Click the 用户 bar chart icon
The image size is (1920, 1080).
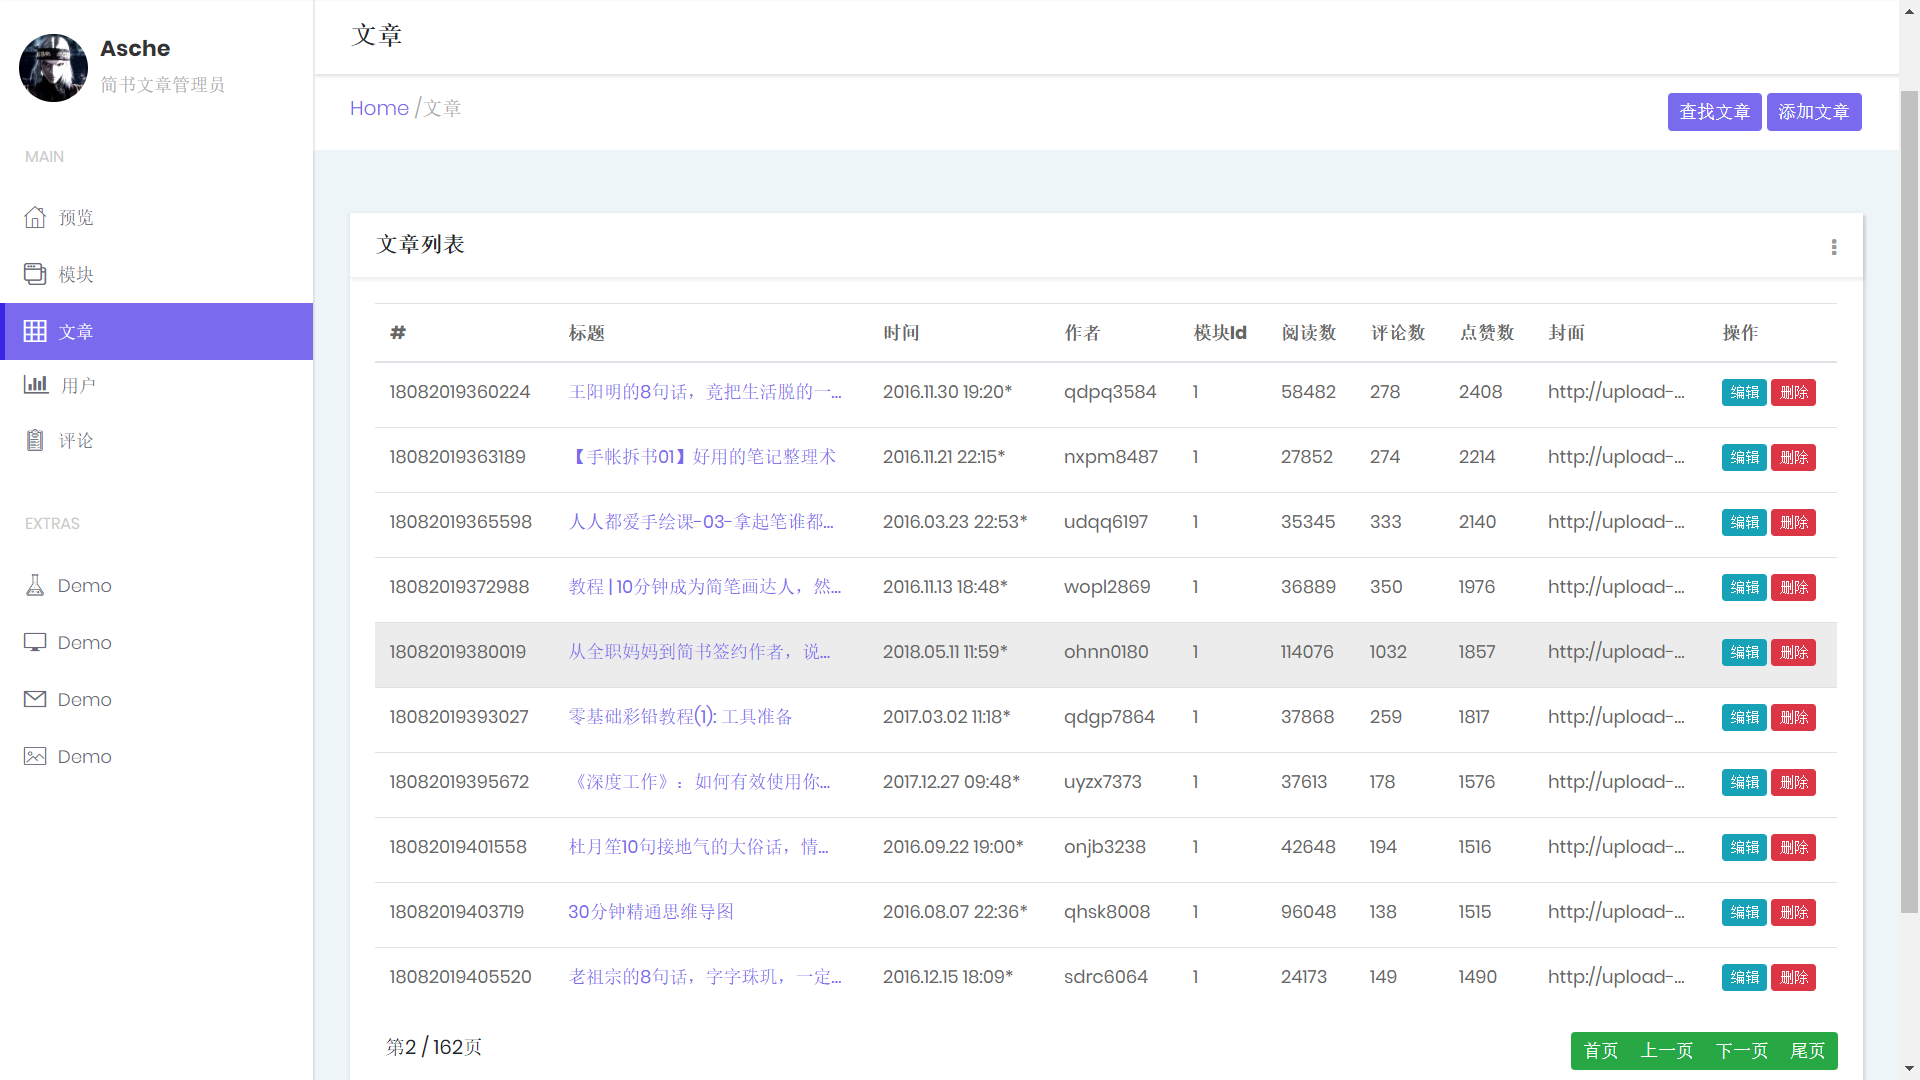point(36,384)
